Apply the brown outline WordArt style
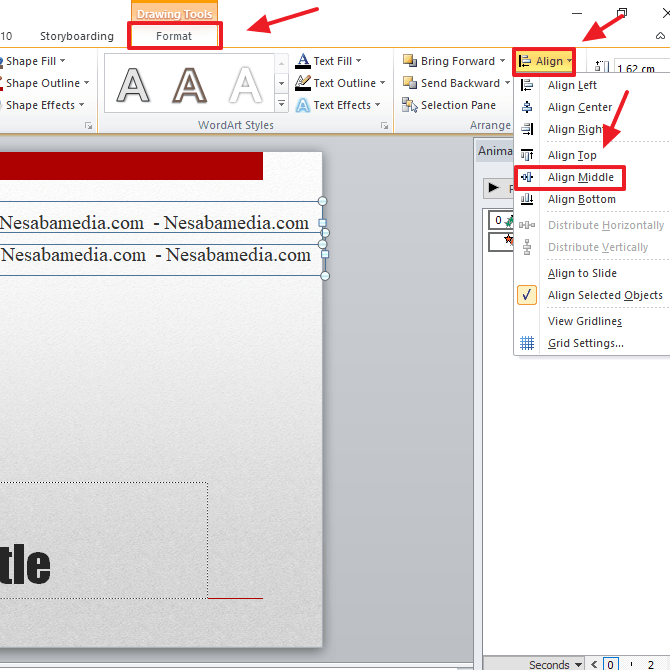Viewport: 670px width, 670px height. [190, 85]
